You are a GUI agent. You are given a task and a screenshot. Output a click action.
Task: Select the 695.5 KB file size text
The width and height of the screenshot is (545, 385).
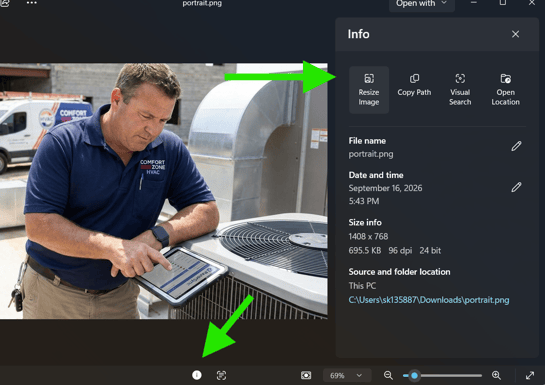click(x=365, y=251)
